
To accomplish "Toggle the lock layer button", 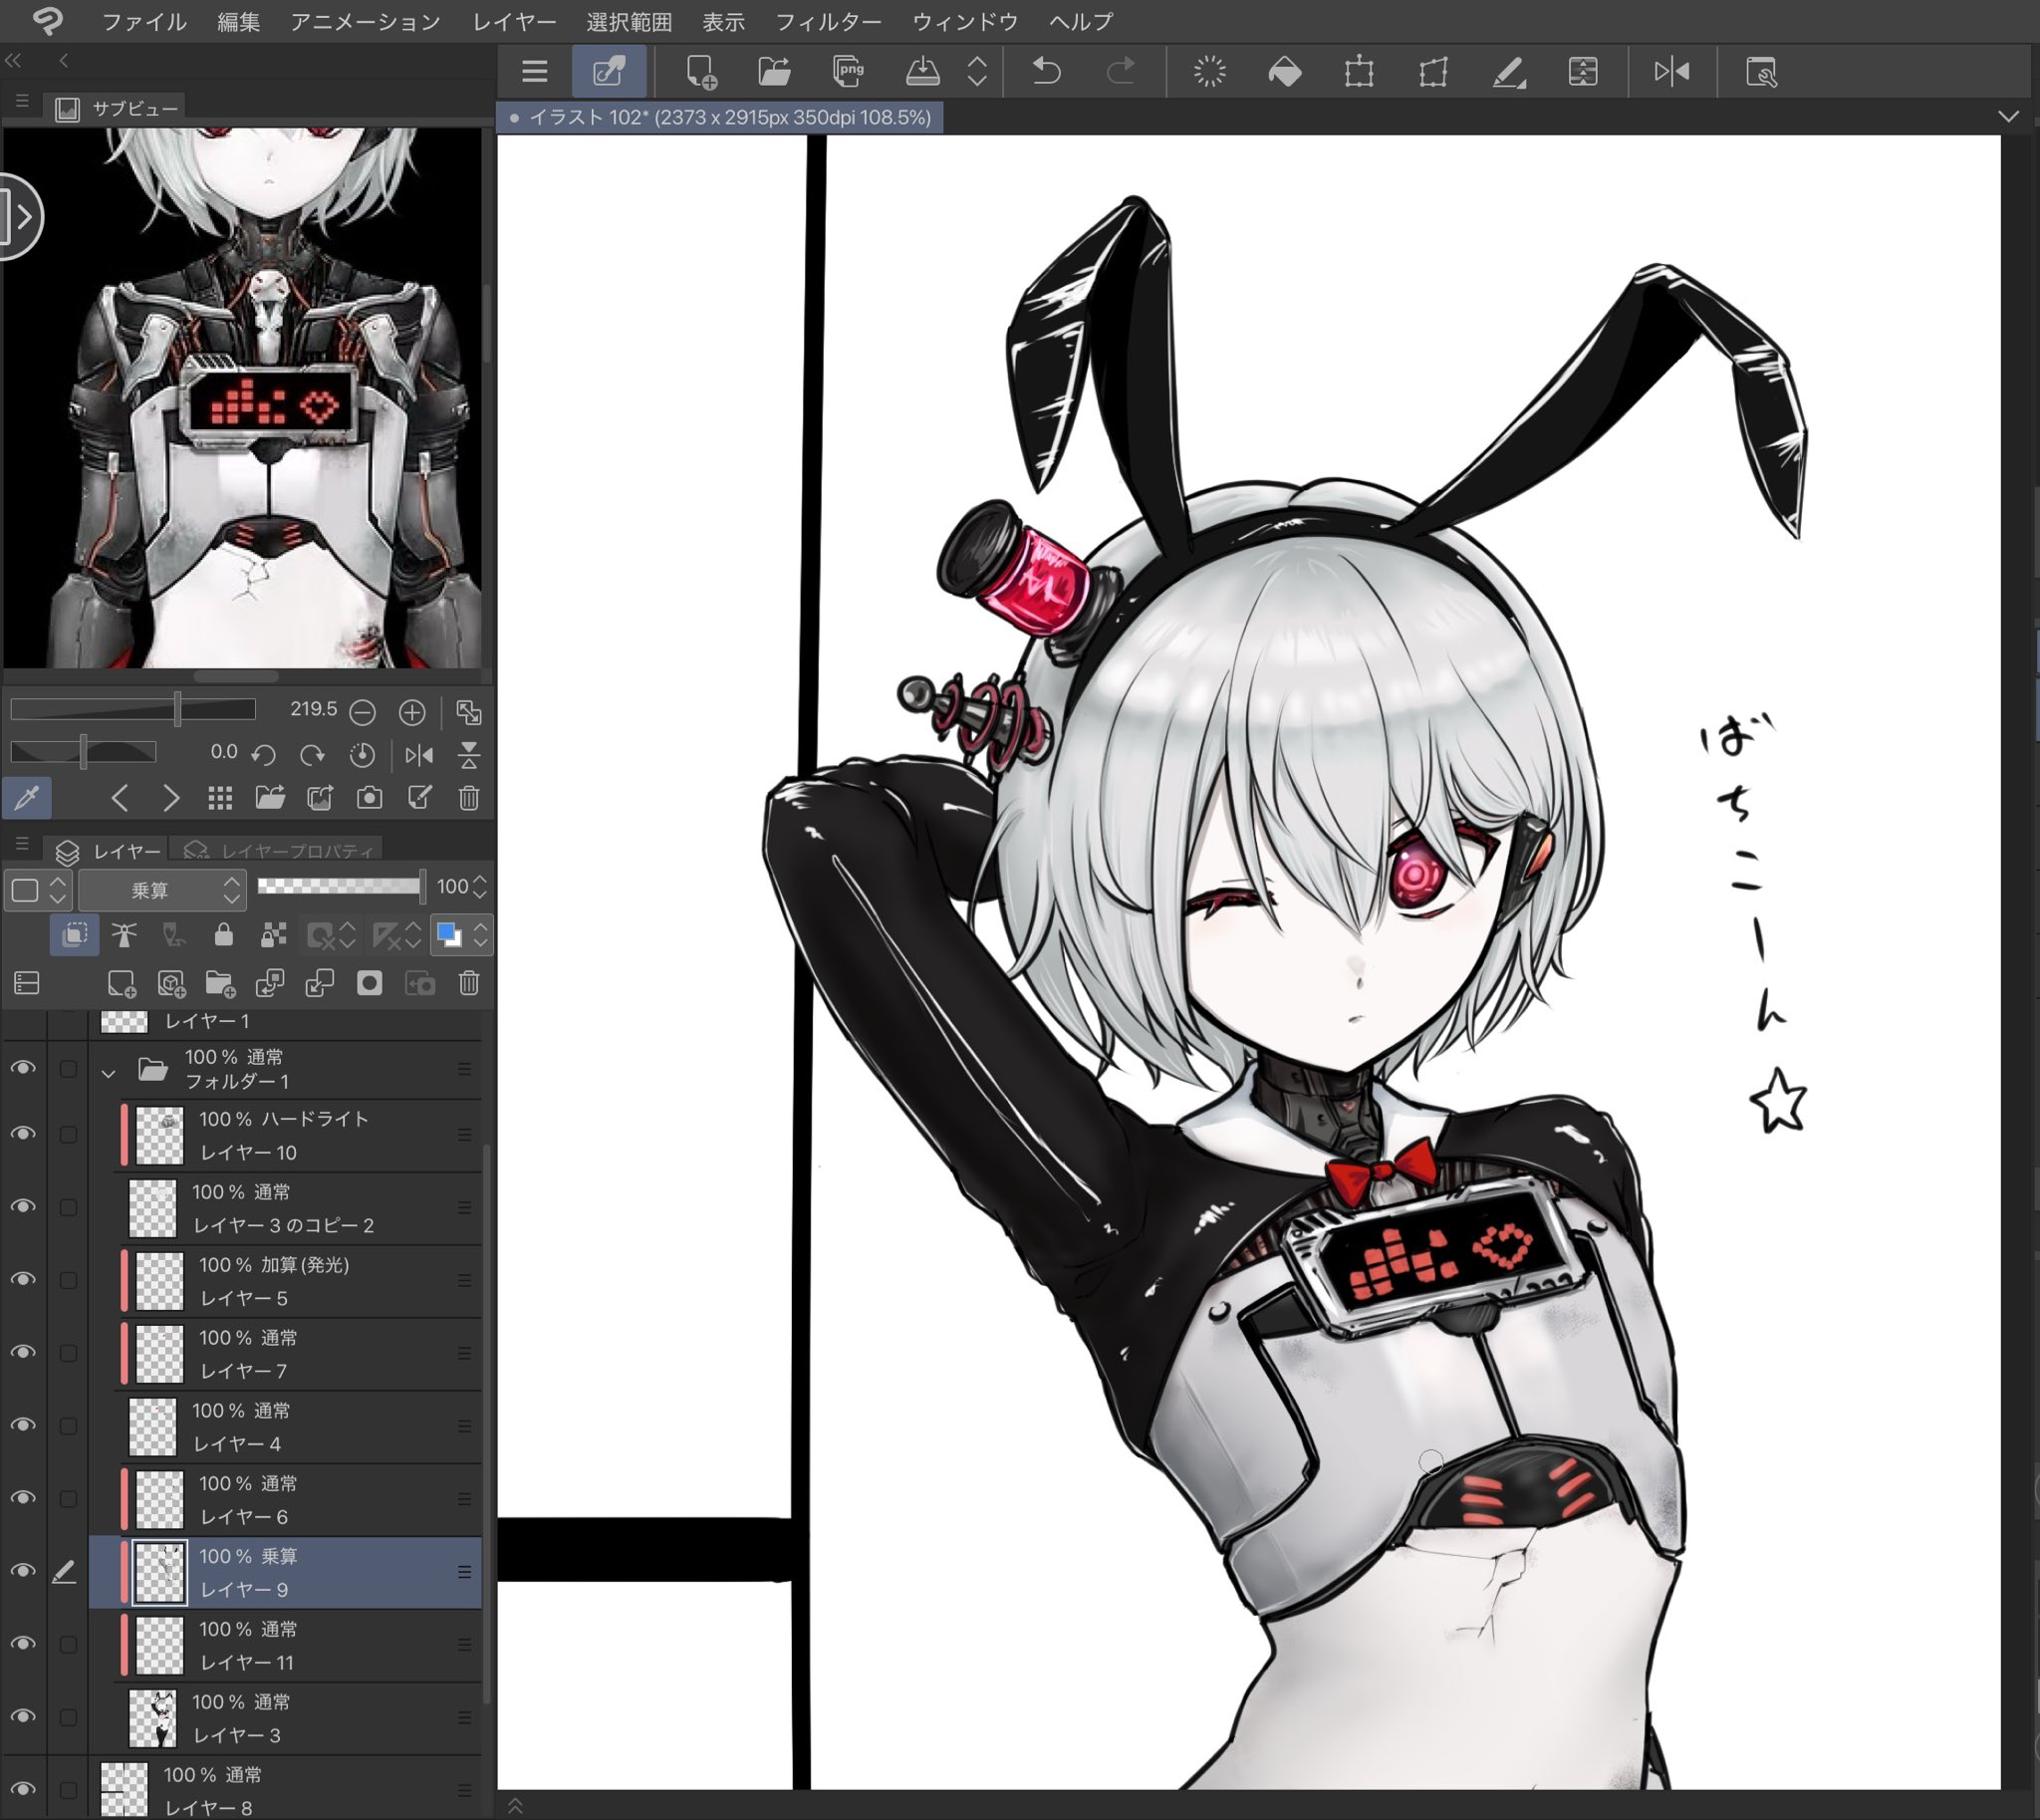I will [223, 935].
